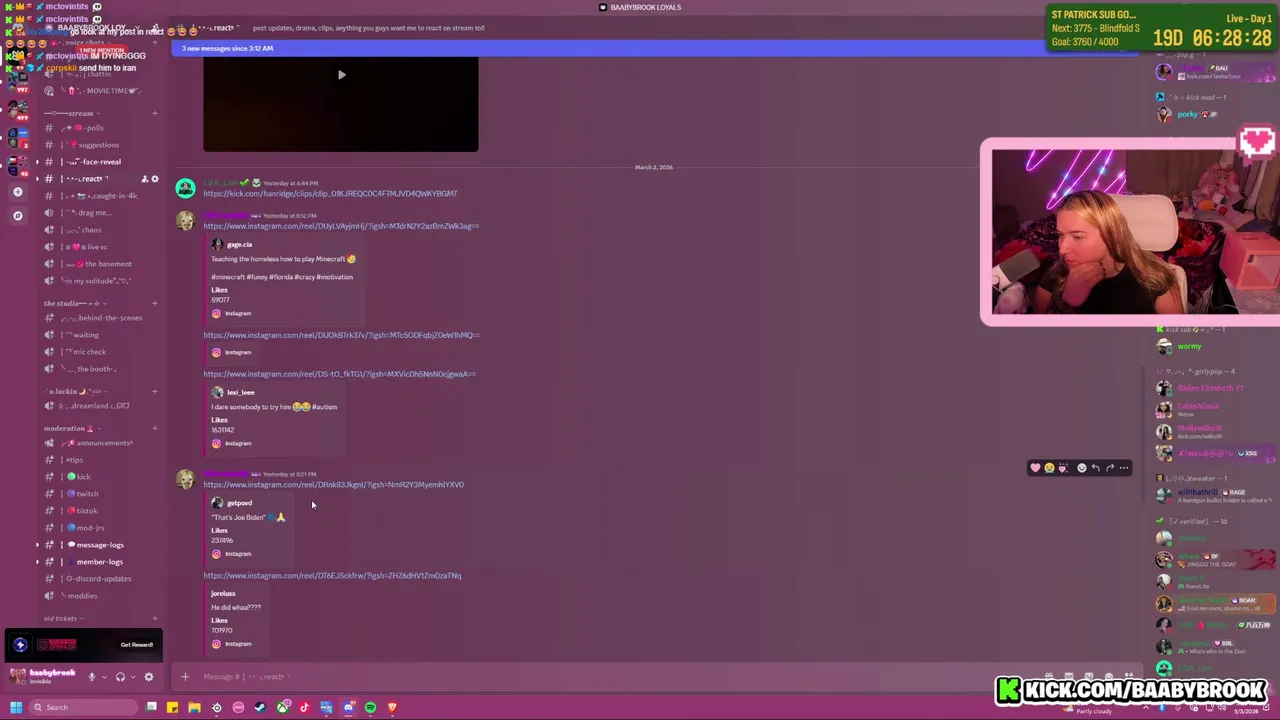Open porky profile in member list
The image size is (1280, 720).
[x=1215, y=114]
